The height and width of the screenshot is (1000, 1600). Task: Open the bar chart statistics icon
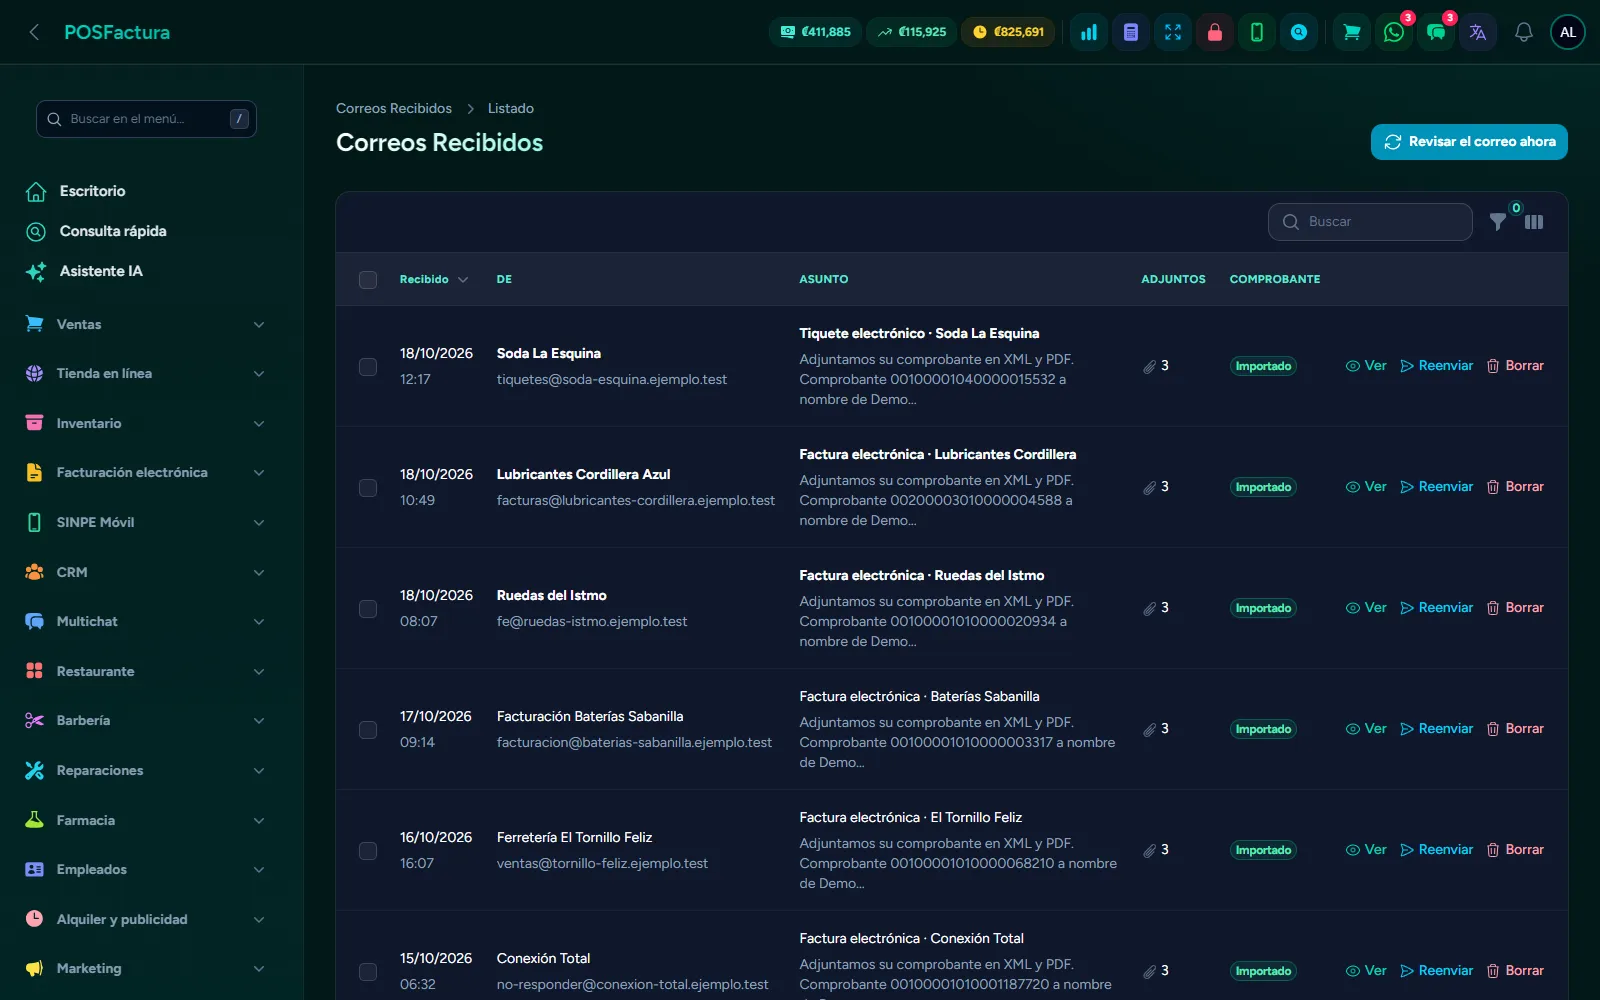(x=1089, y=32)
